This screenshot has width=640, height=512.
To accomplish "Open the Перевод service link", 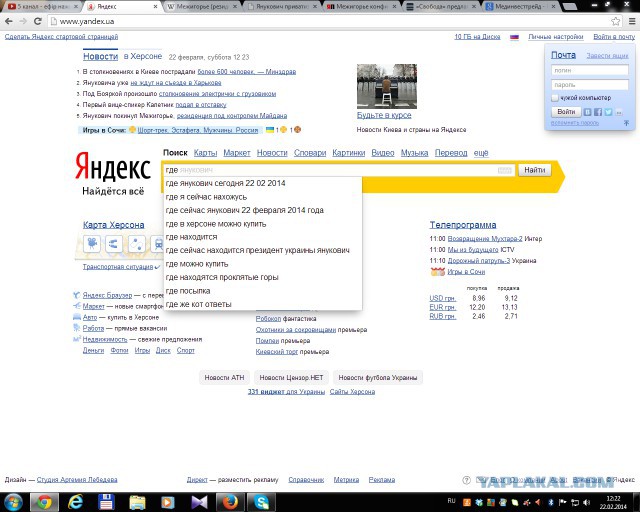I will tap(451, 153).
